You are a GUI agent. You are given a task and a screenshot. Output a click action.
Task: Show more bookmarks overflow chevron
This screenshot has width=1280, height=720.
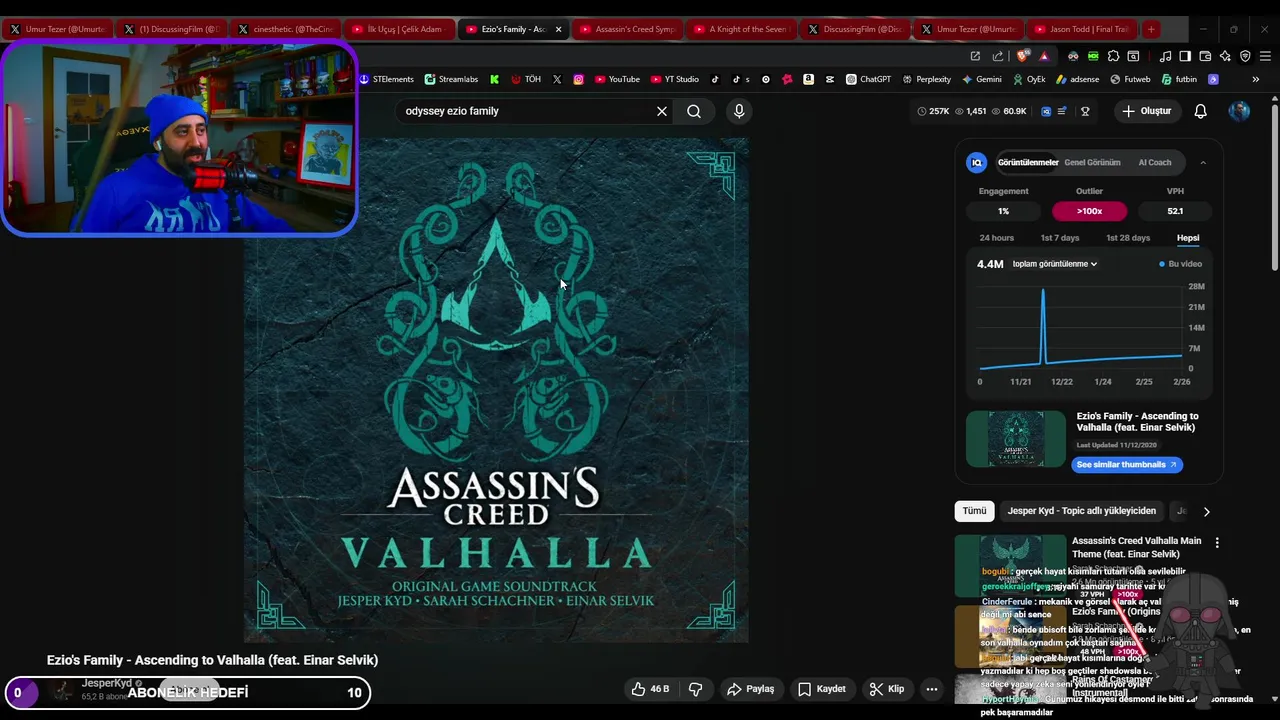[x=1256, y=79]
